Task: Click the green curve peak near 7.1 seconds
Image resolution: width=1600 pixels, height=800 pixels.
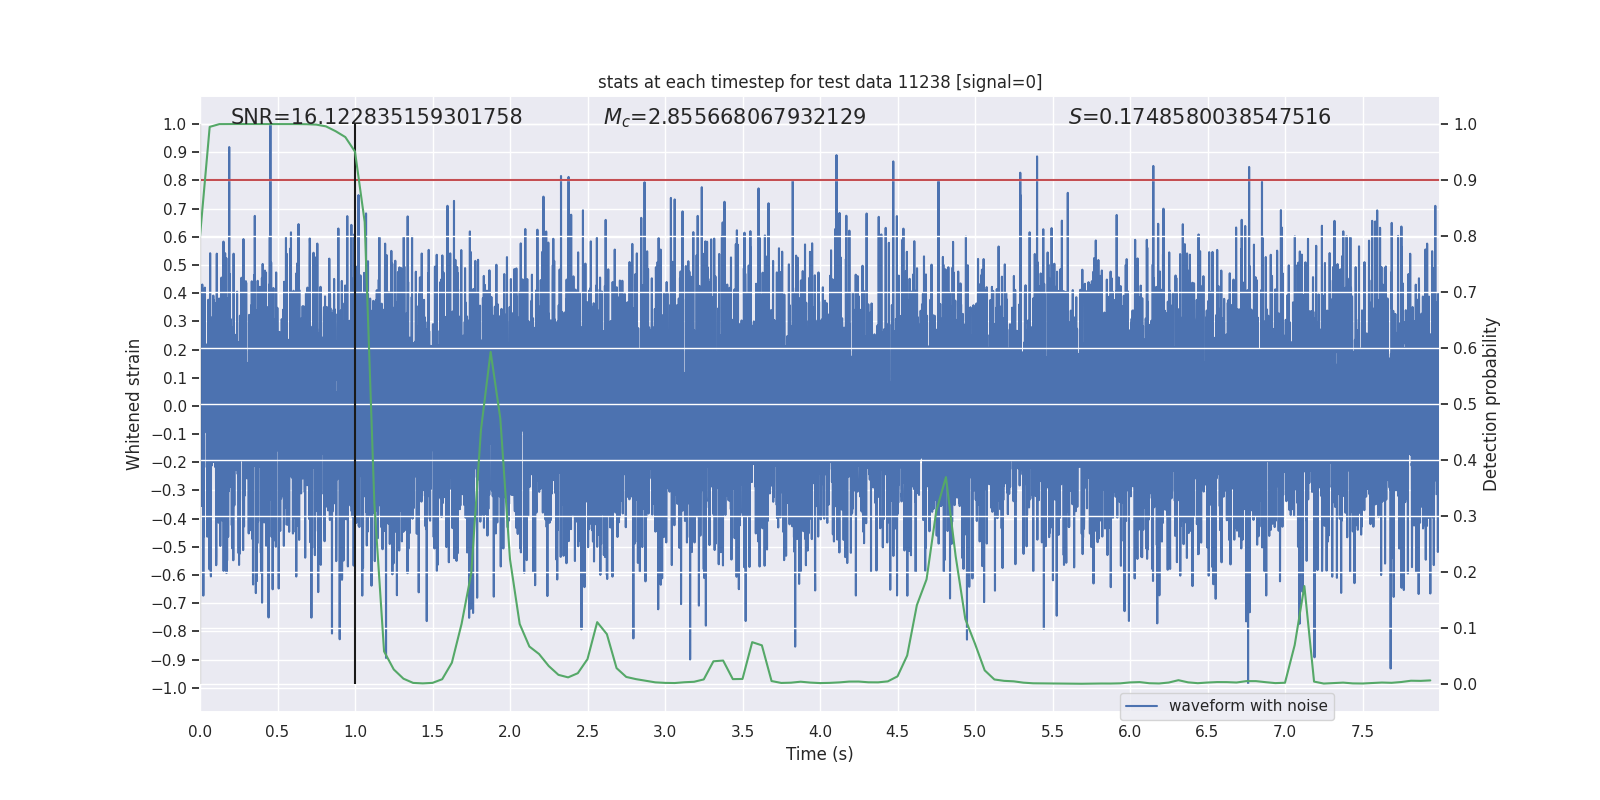Action: [x=1304, y=587]
